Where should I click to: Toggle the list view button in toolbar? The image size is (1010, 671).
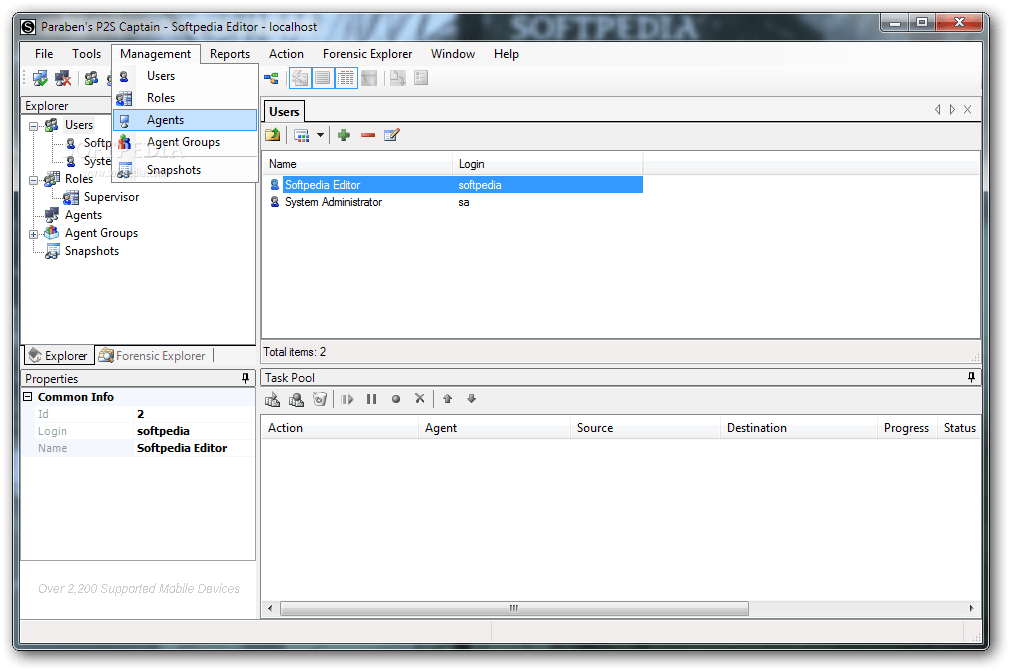(x=323, y=79)
